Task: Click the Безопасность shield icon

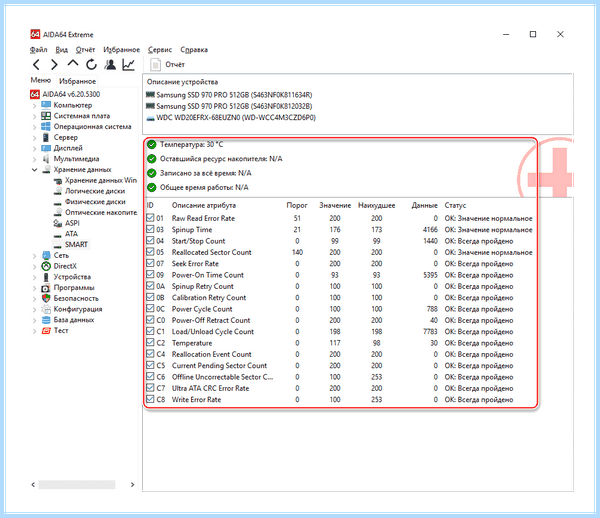Action: pos(46,298)
